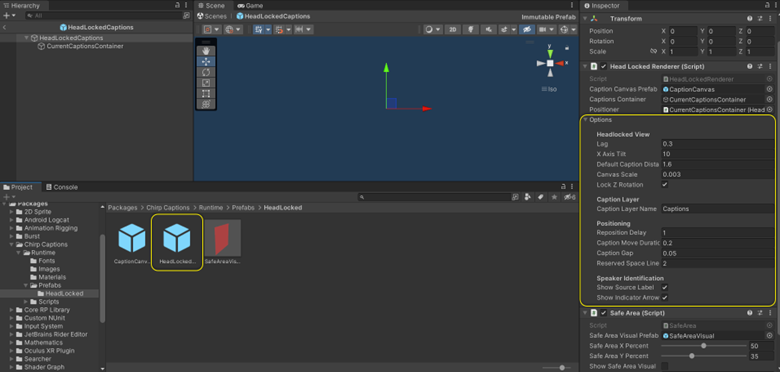Uncheck Show Source Label checkbox
The height and width of the screenshot is (372, 780).
[665, 287]
